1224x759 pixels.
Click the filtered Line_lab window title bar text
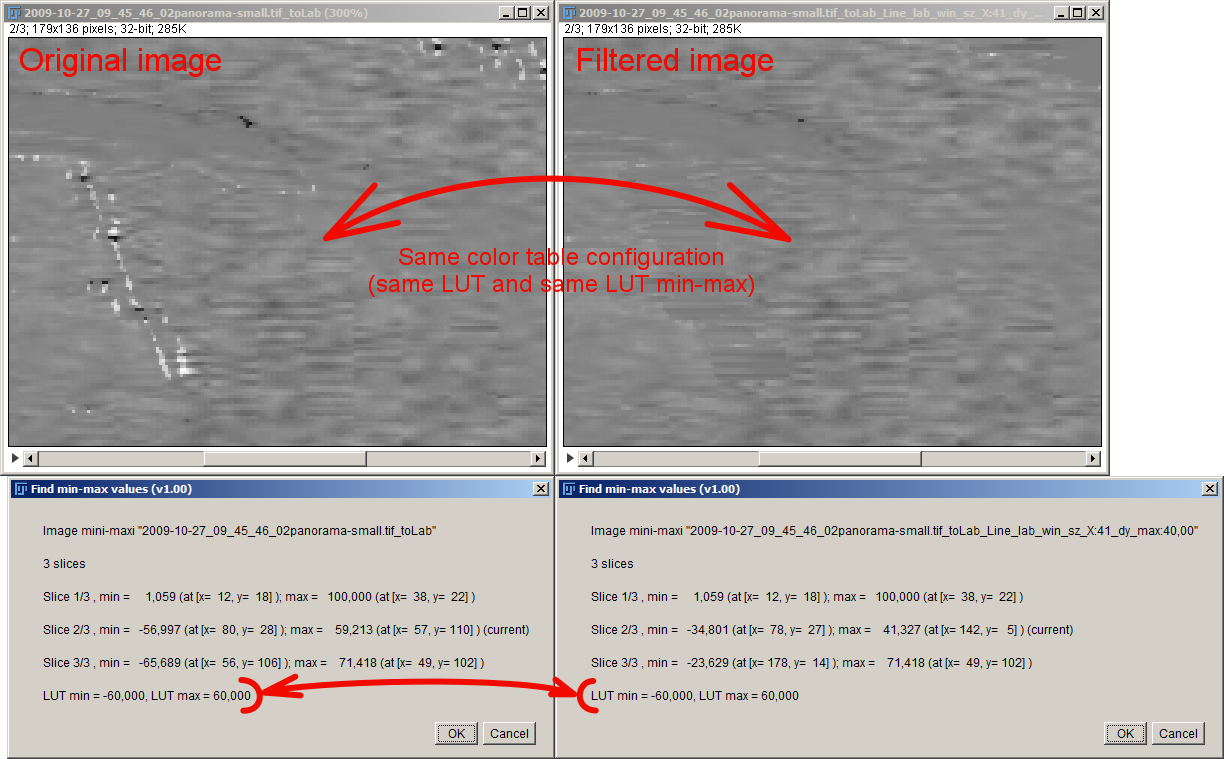(813, 13)
